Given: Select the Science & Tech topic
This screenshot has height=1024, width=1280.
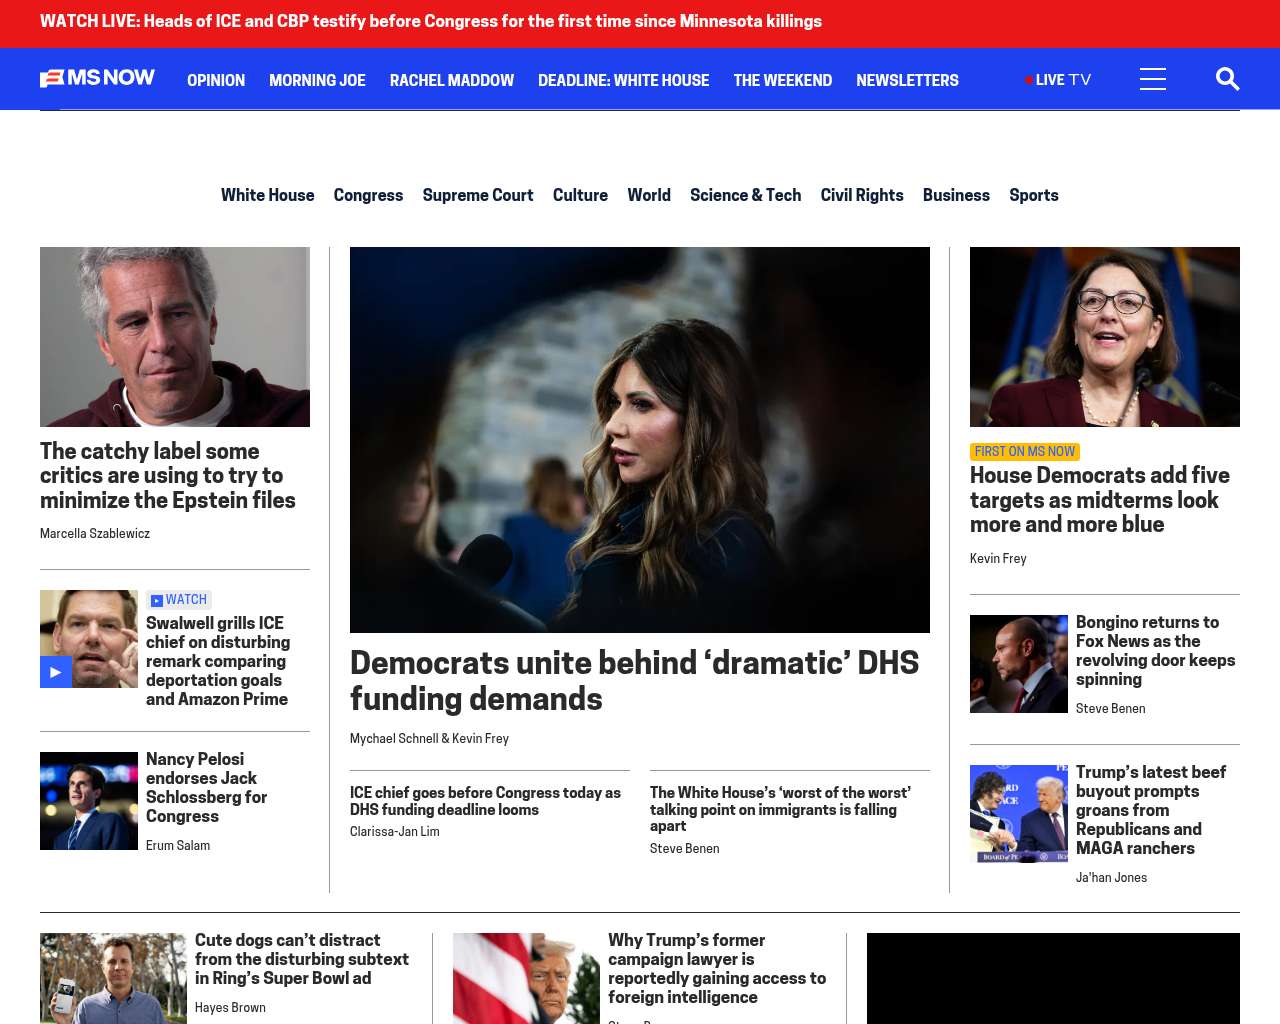Looking at the screenshot, I should pos(745,195).
